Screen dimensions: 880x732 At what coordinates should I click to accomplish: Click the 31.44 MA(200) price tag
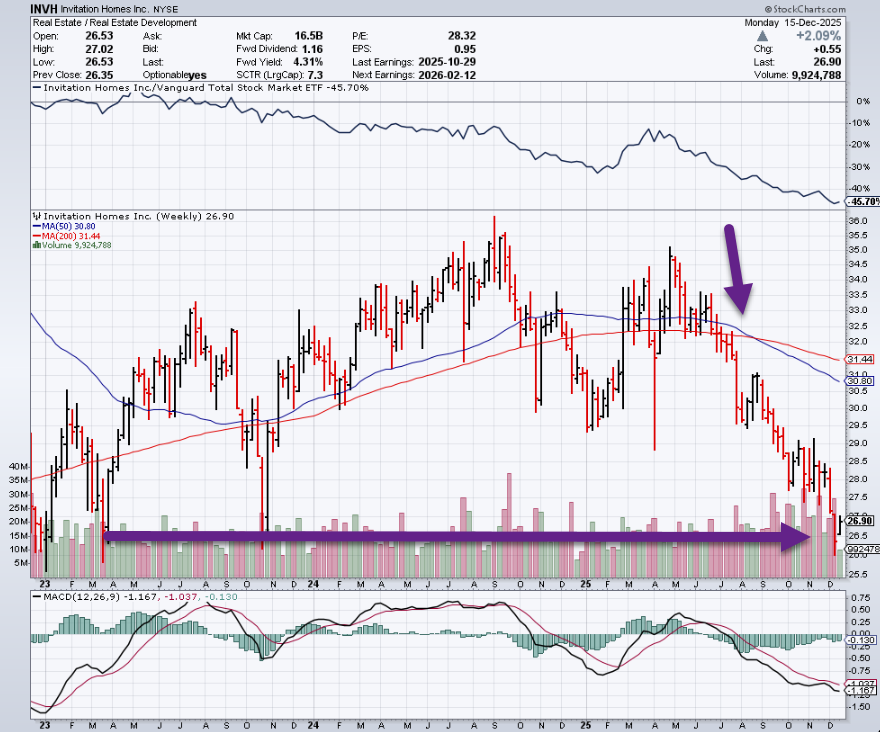(861, 358)
